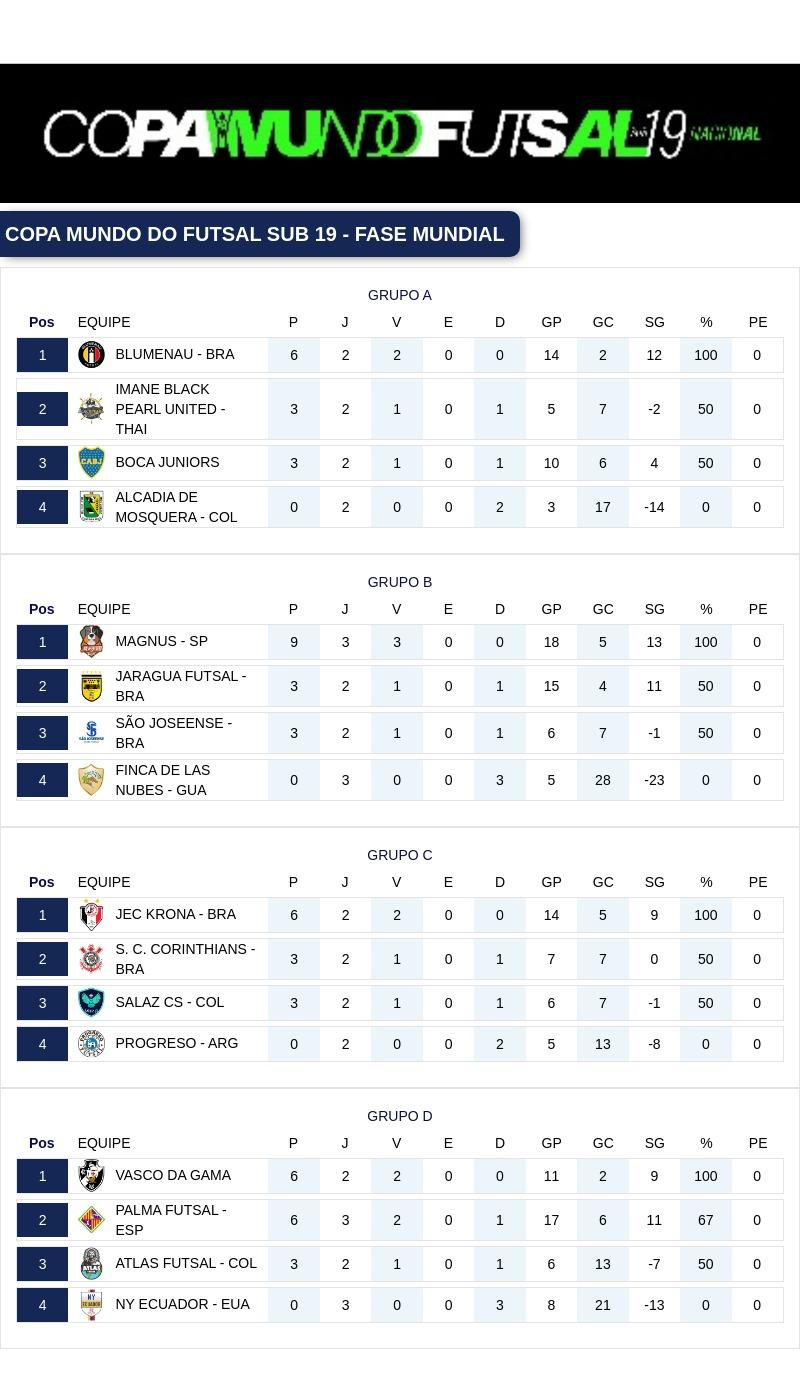Click the Blumenau - BRA club crest
This screenshot has width=800, height=1373.
91,354
